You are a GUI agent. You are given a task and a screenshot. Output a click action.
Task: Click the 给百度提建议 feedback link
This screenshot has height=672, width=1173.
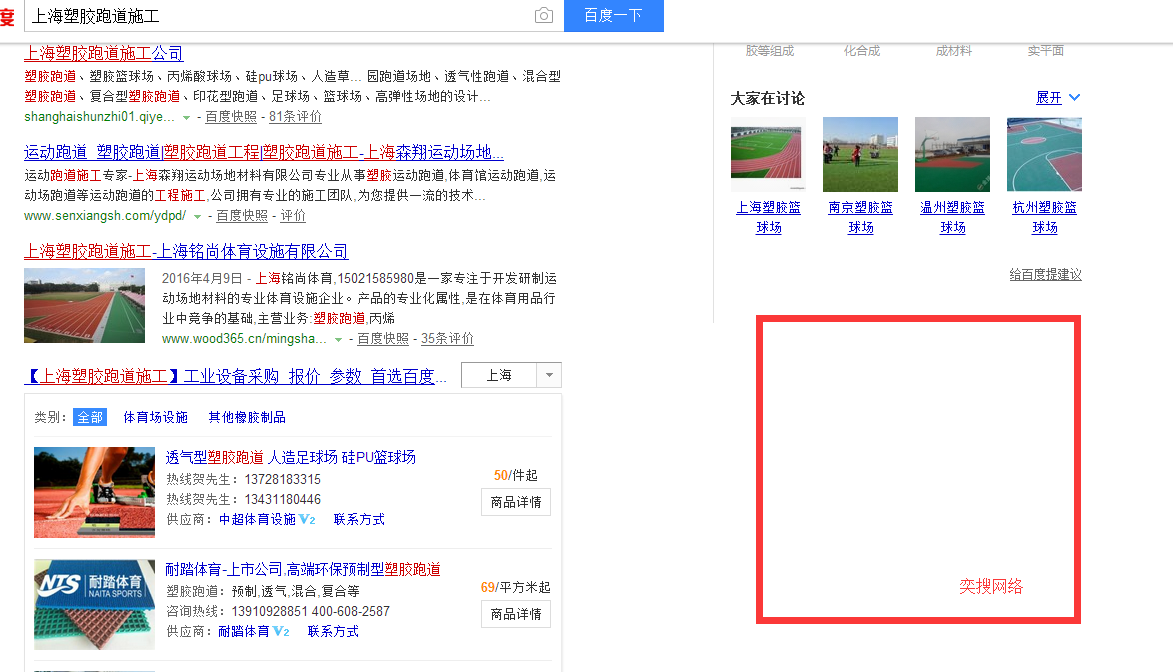click(x=1045, y=275)
